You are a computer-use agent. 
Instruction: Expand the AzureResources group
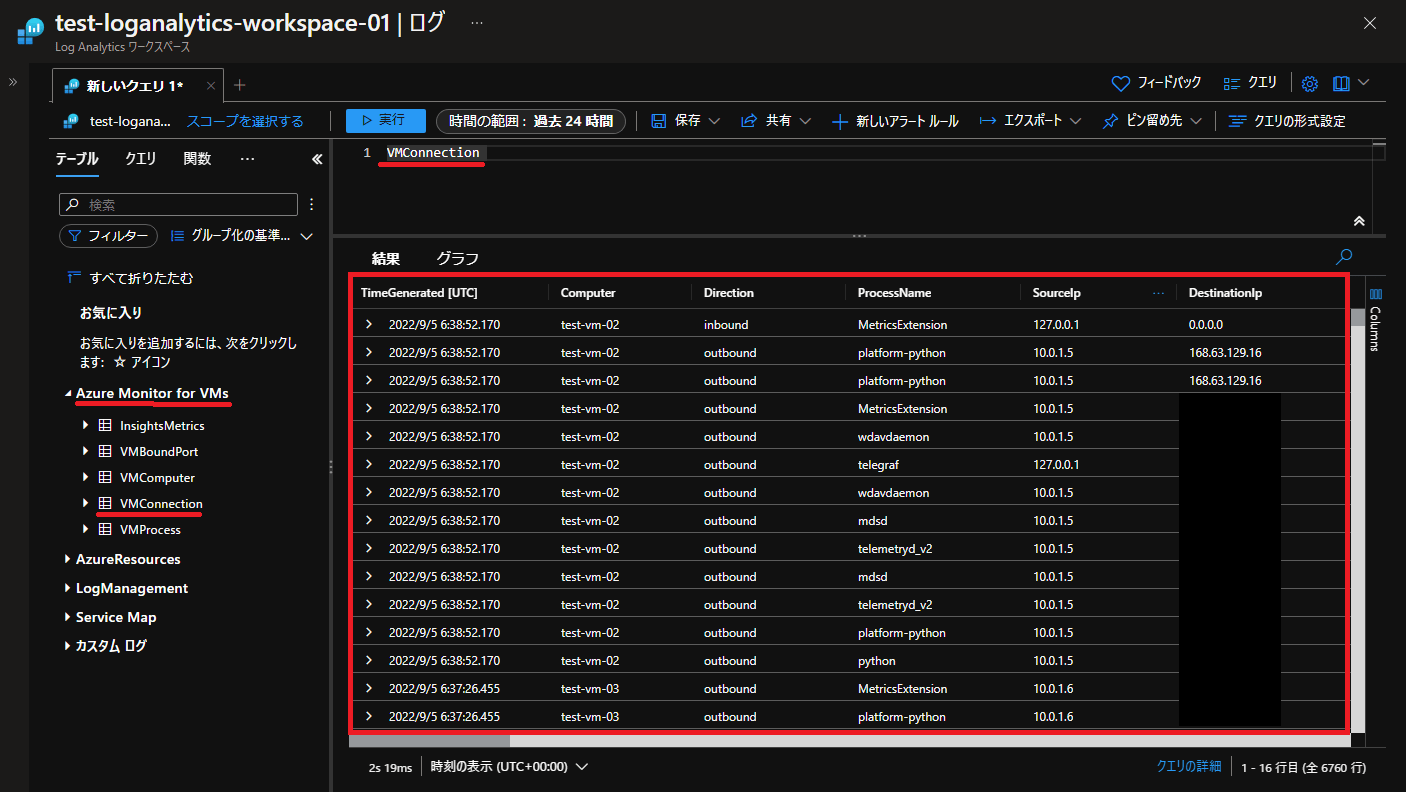(68, 559)
